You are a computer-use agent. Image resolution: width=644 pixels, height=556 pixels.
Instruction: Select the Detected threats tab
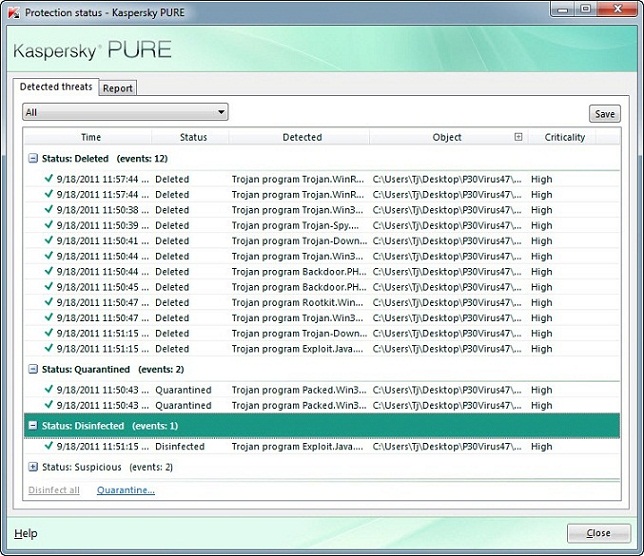56,87
